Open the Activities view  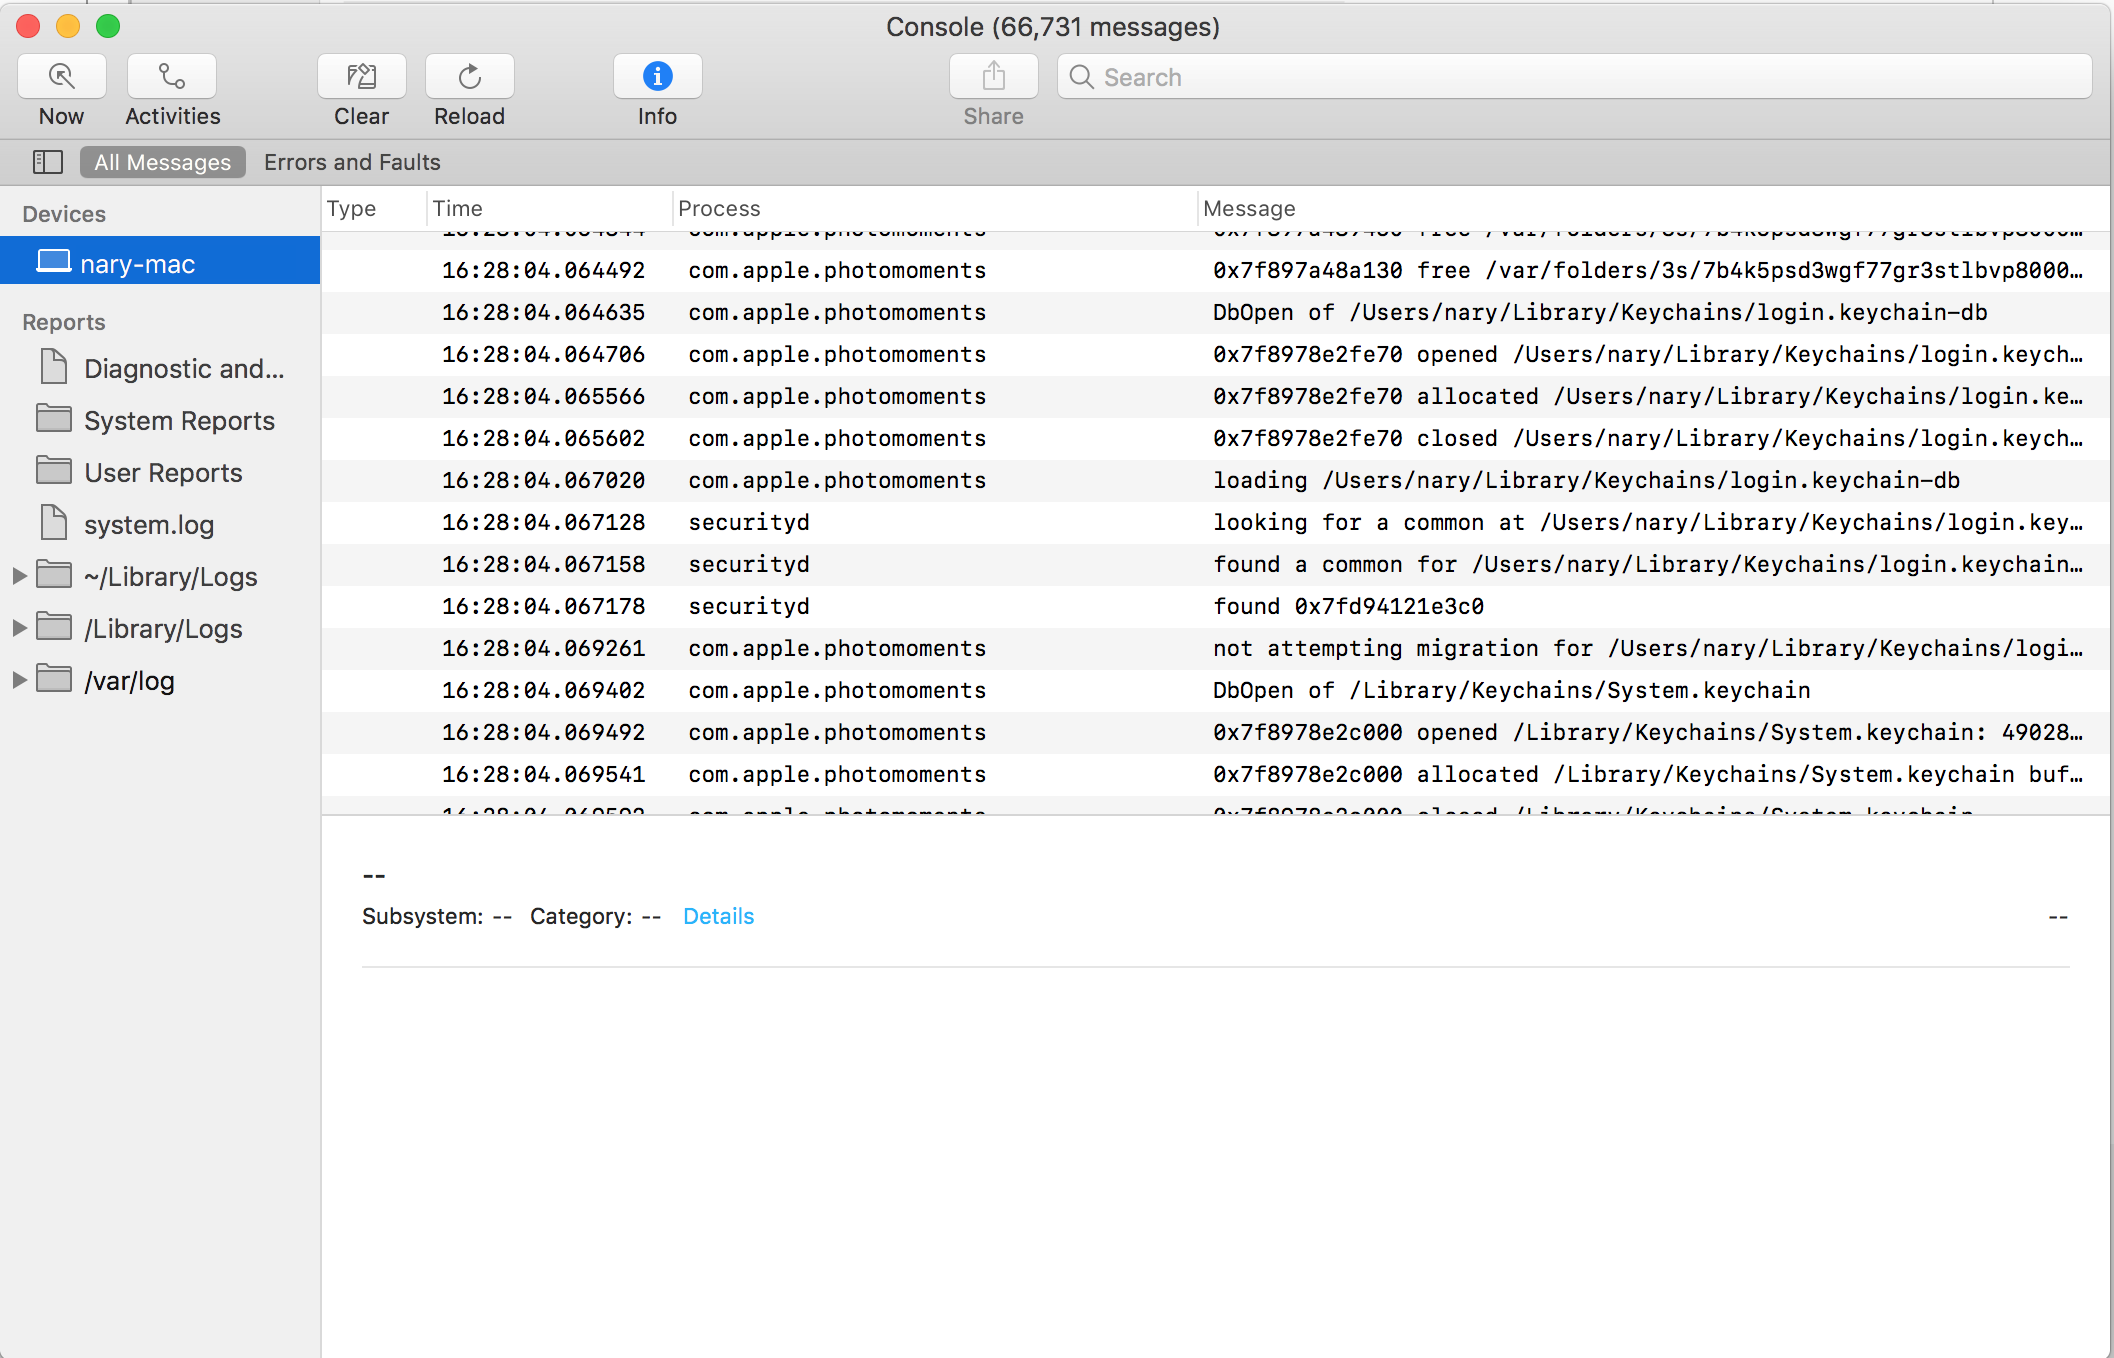point(170,76)
